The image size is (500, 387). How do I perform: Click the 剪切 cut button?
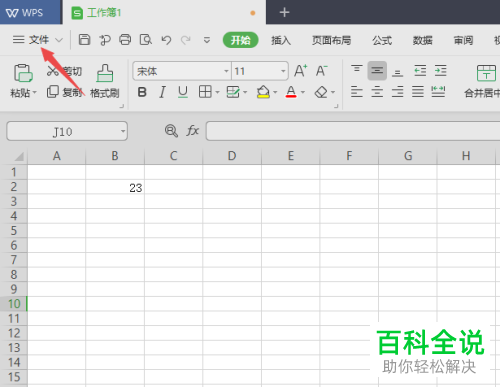tap(64, 71)
